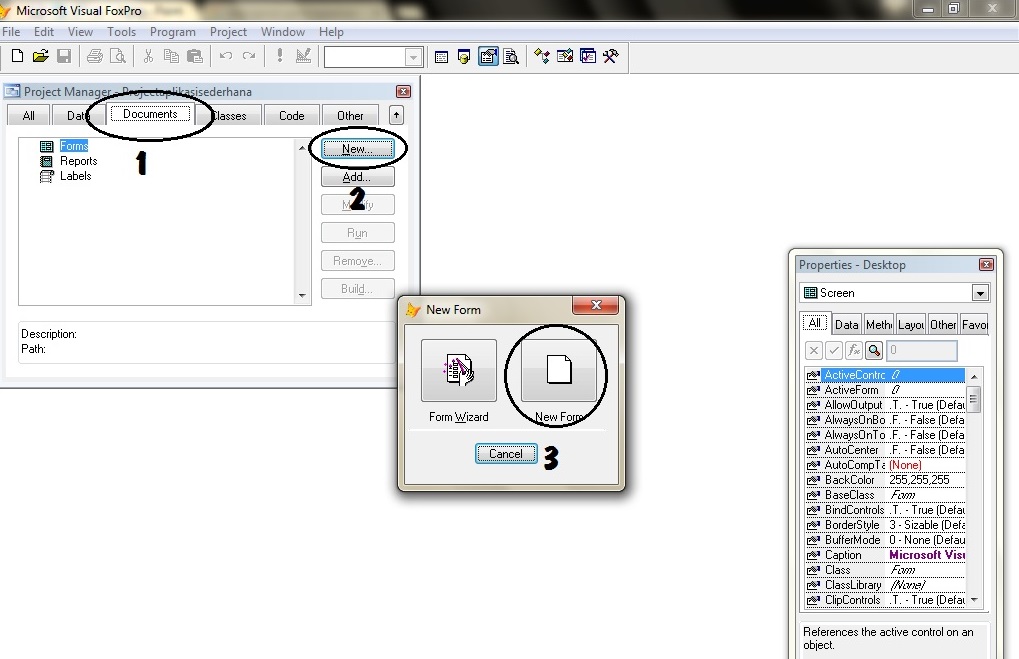Click the Copy toolbar icon

pyautogui.click(x=172, y=57)
